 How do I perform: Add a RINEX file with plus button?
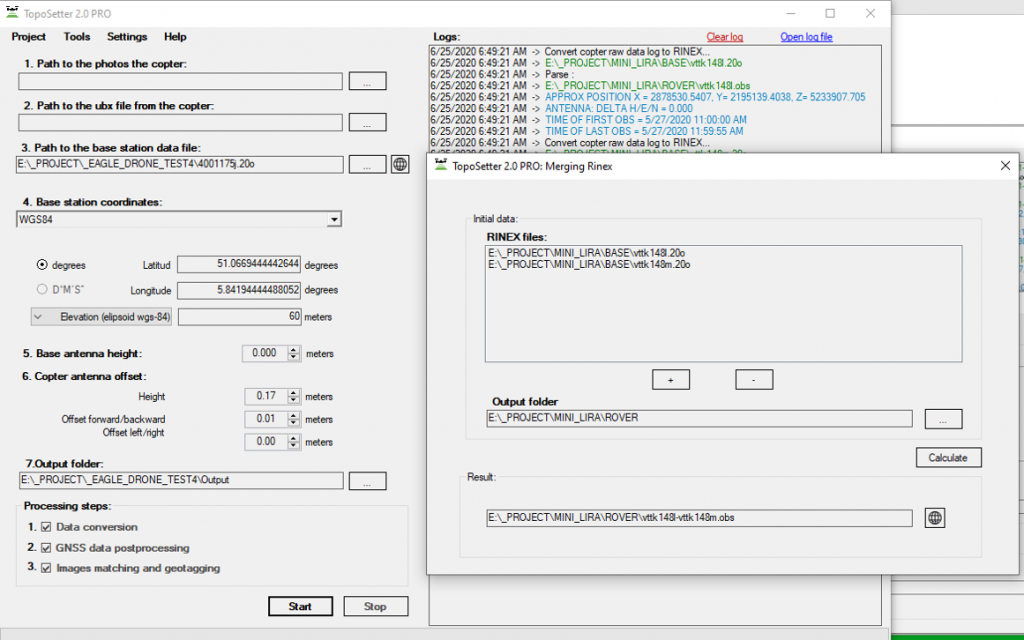coord(671,380)
